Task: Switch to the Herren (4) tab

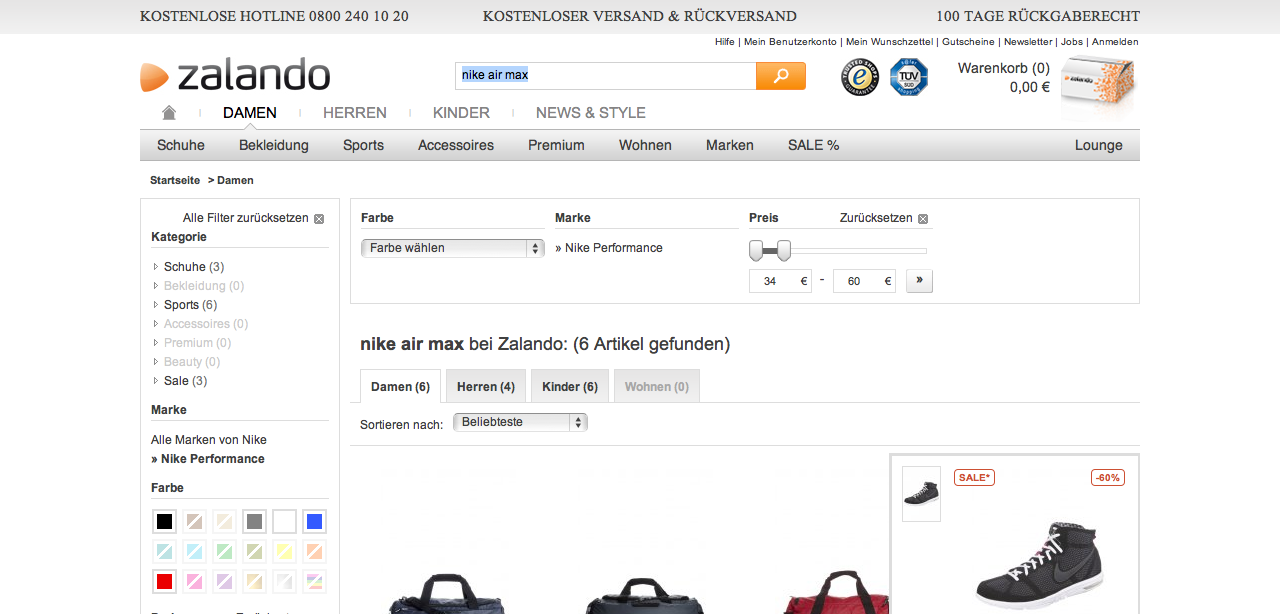Action: 485,387
